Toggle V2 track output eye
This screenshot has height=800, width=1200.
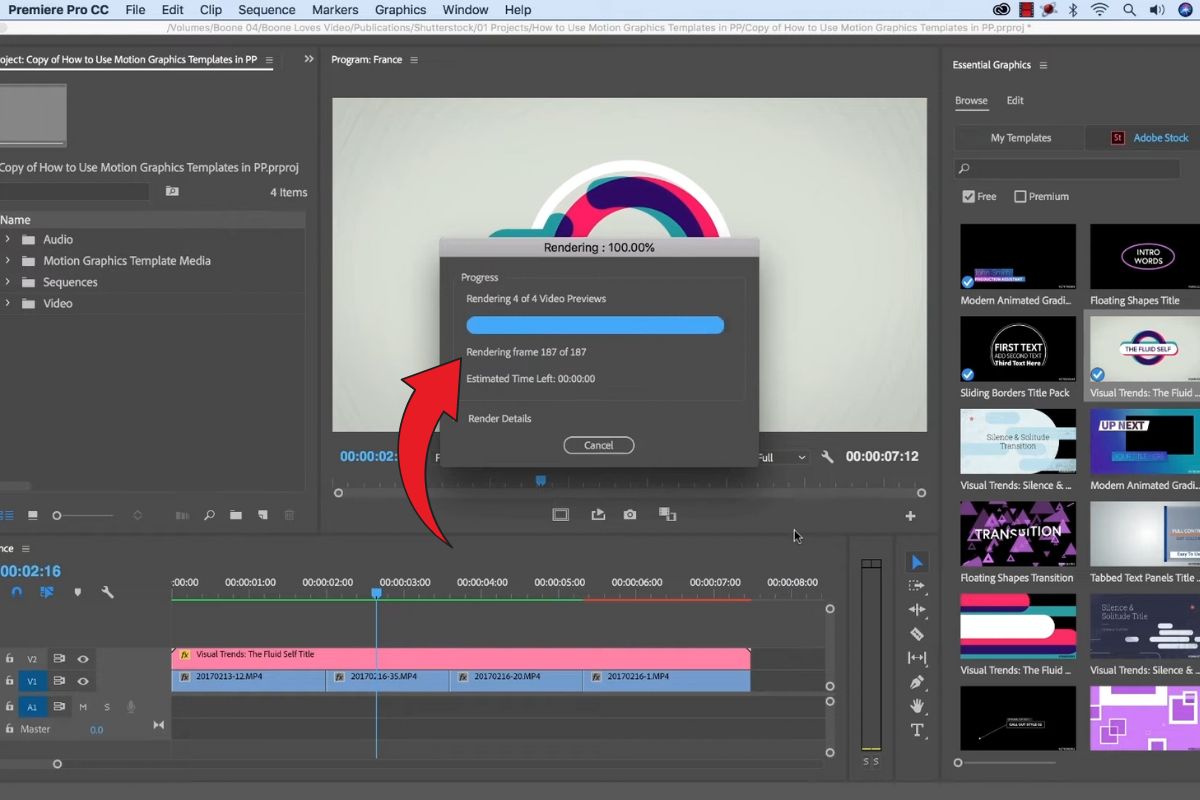pos(83,659)
